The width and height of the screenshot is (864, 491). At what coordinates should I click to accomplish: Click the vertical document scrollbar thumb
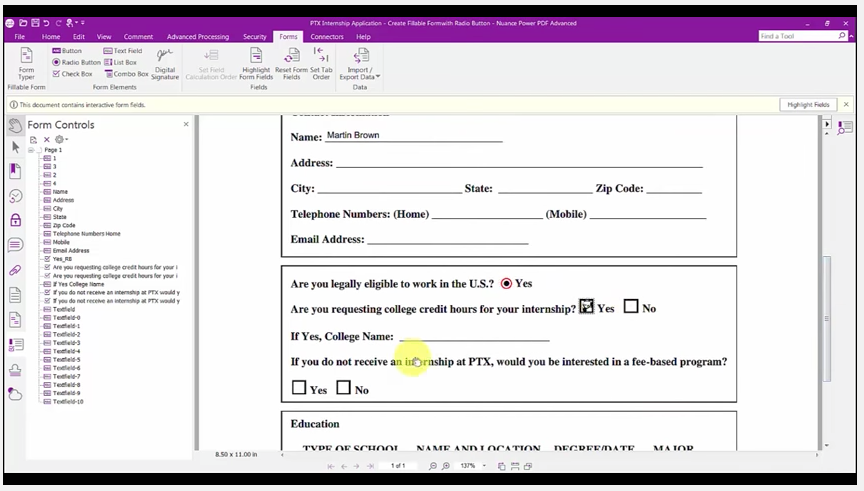826,319
